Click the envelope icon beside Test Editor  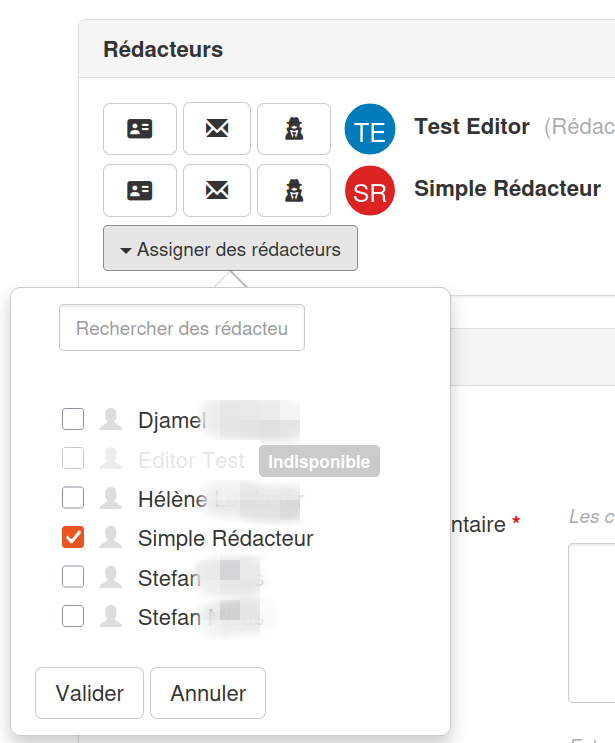coord(217,129)
